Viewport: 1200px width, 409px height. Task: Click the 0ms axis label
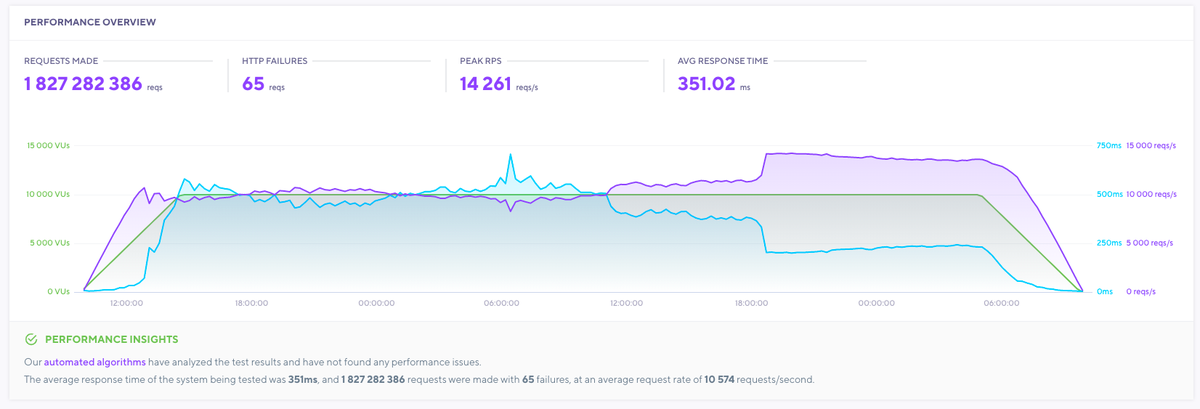click(1105, 292)
